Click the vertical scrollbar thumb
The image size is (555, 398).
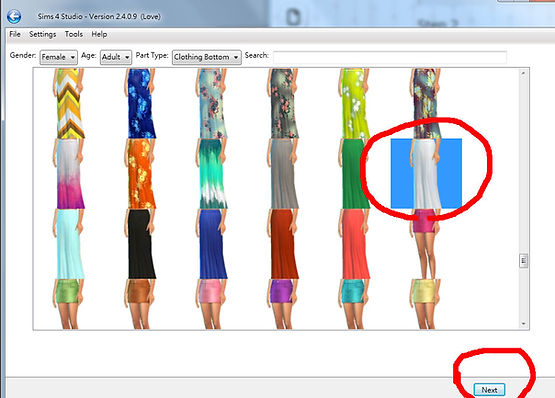pyautogui.click(x=523, y=261)
